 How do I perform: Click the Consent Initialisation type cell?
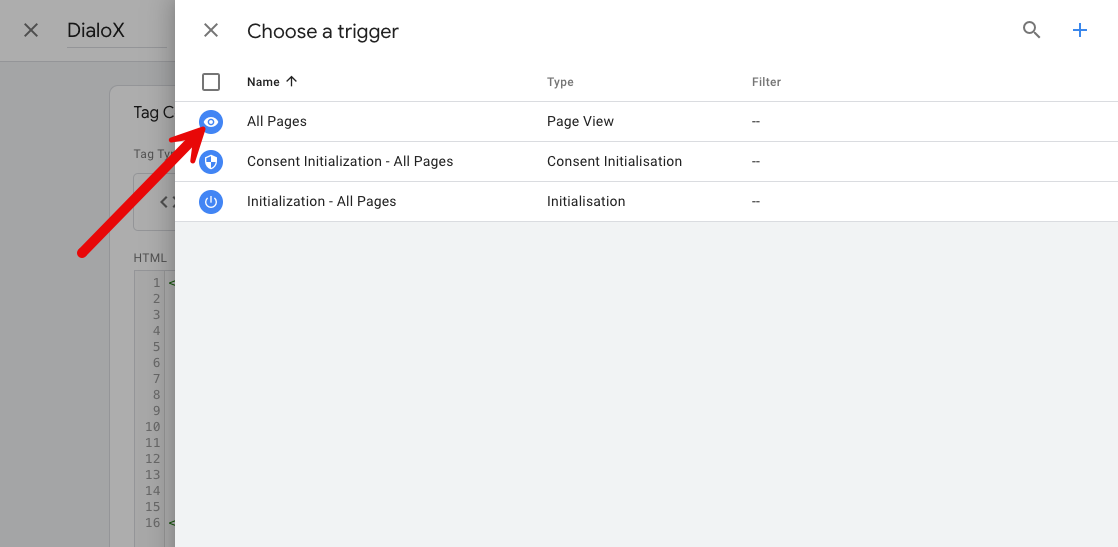[x=614, y=161]
